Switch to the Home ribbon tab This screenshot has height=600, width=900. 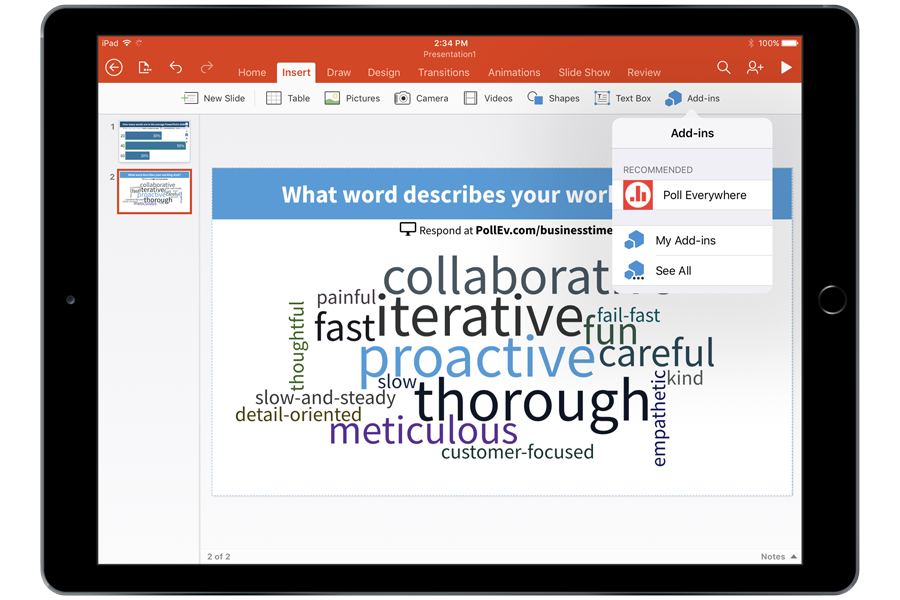click(252, 72)
